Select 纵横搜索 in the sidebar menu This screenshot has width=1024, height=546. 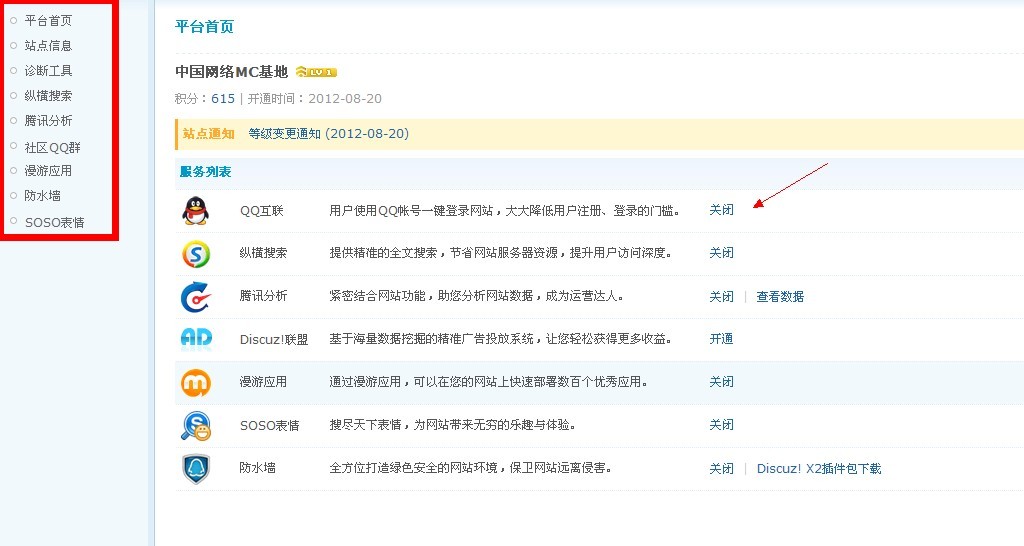coord(48,96)
